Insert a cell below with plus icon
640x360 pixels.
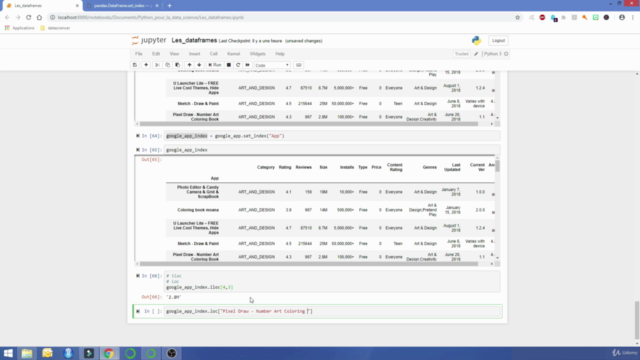pos(146,65)
